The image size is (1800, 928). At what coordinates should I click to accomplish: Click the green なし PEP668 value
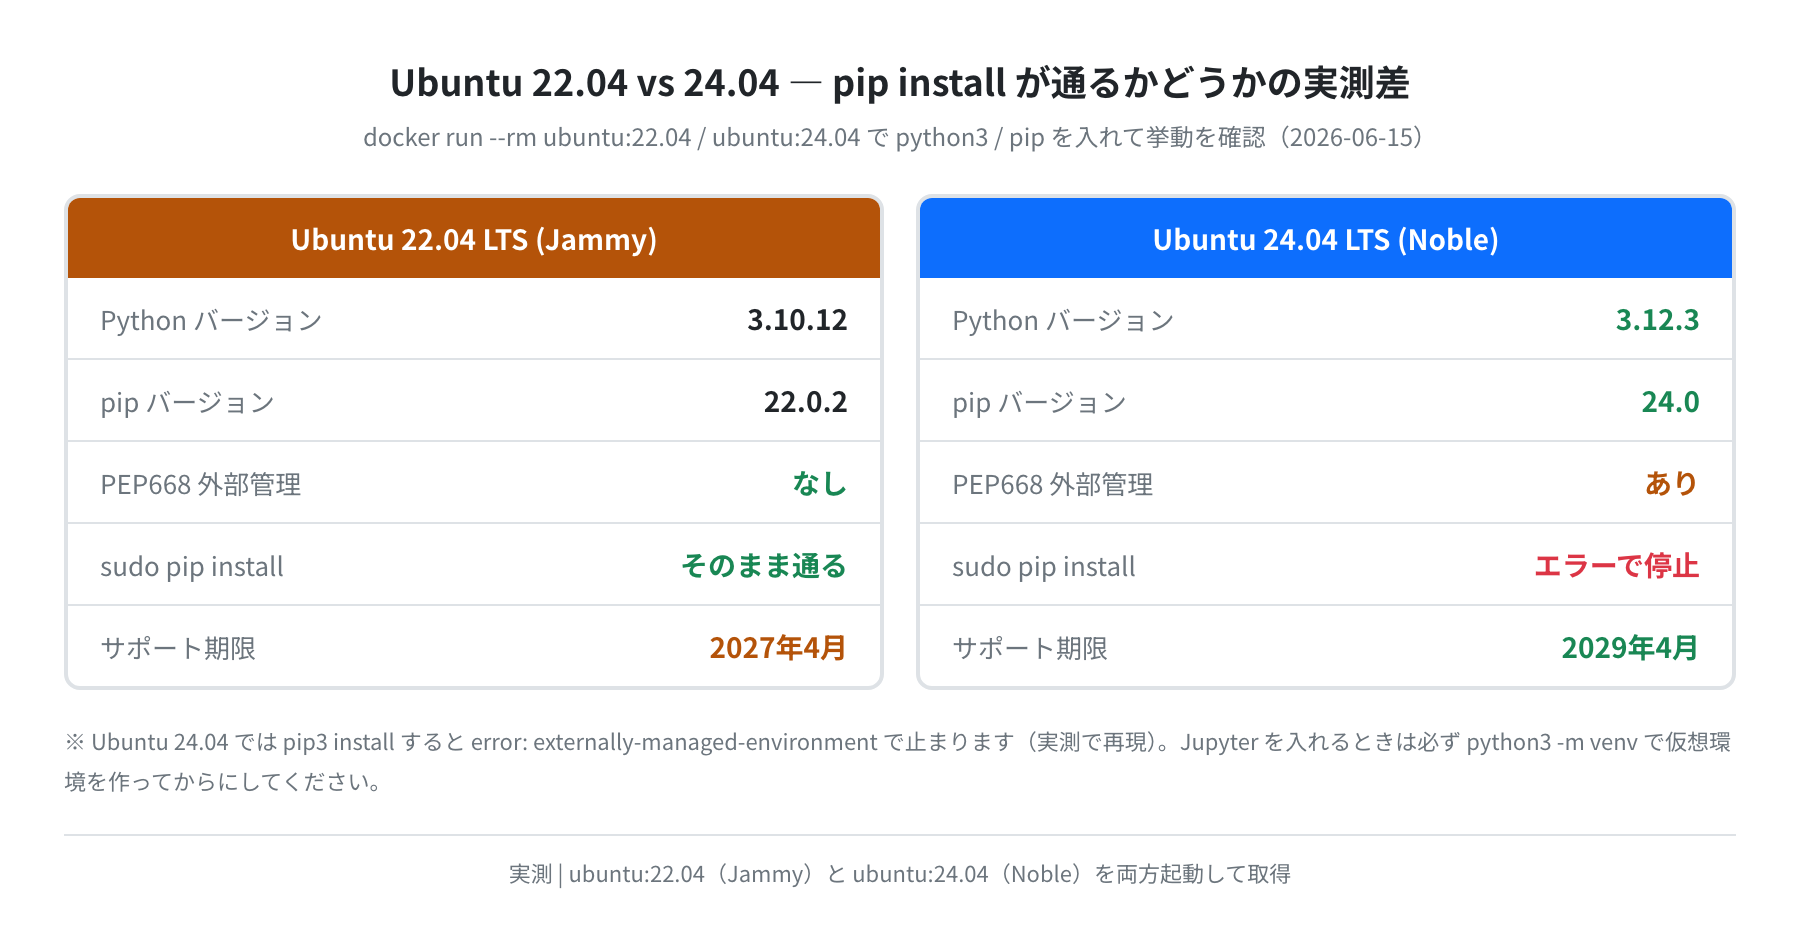point(820,484)
